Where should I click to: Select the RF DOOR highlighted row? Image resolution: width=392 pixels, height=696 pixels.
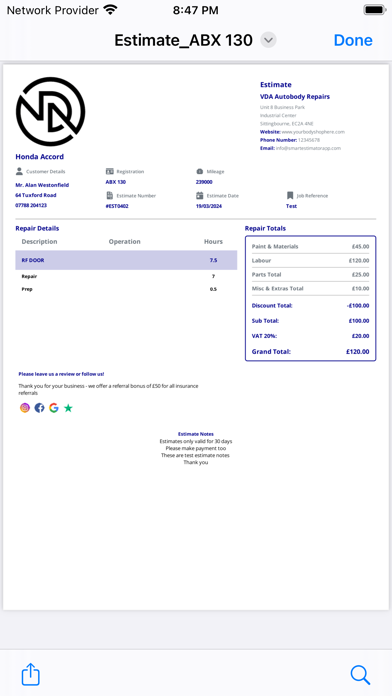pos(126,260)
